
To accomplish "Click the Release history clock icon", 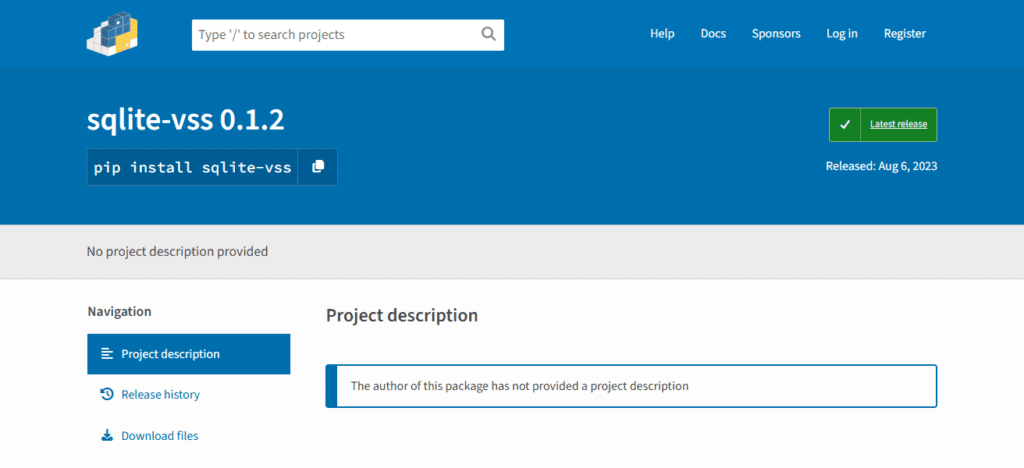I will pos(107,394).
